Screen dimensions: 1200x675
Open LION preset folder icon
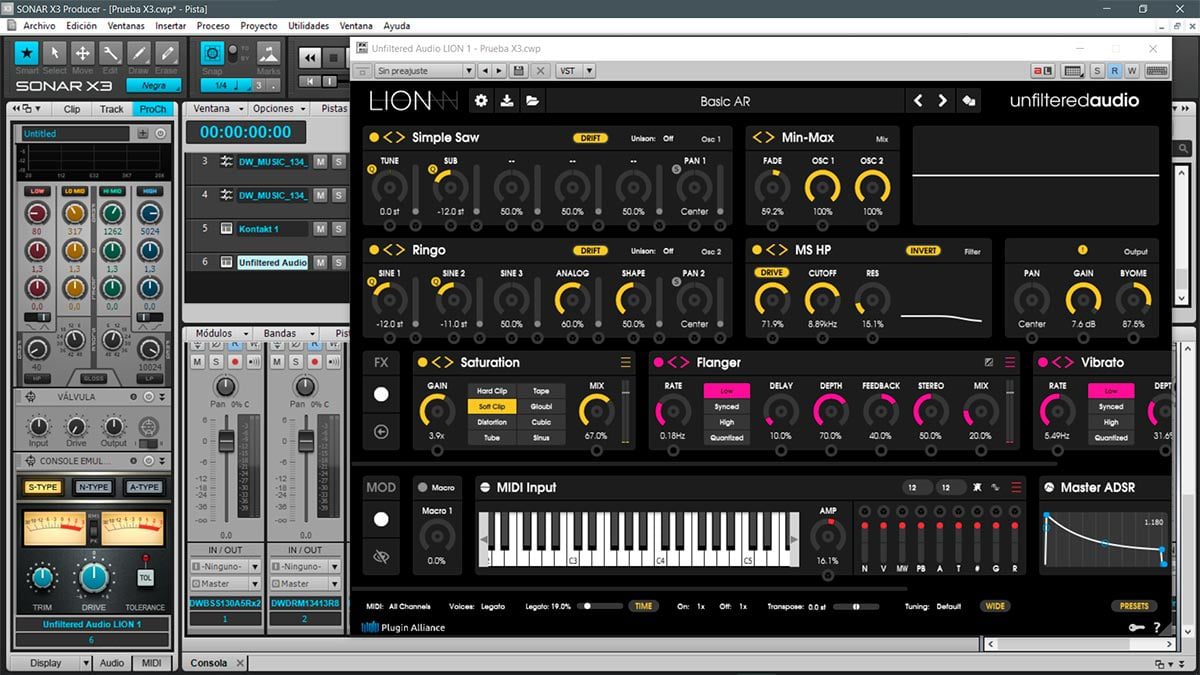(533, 100)
